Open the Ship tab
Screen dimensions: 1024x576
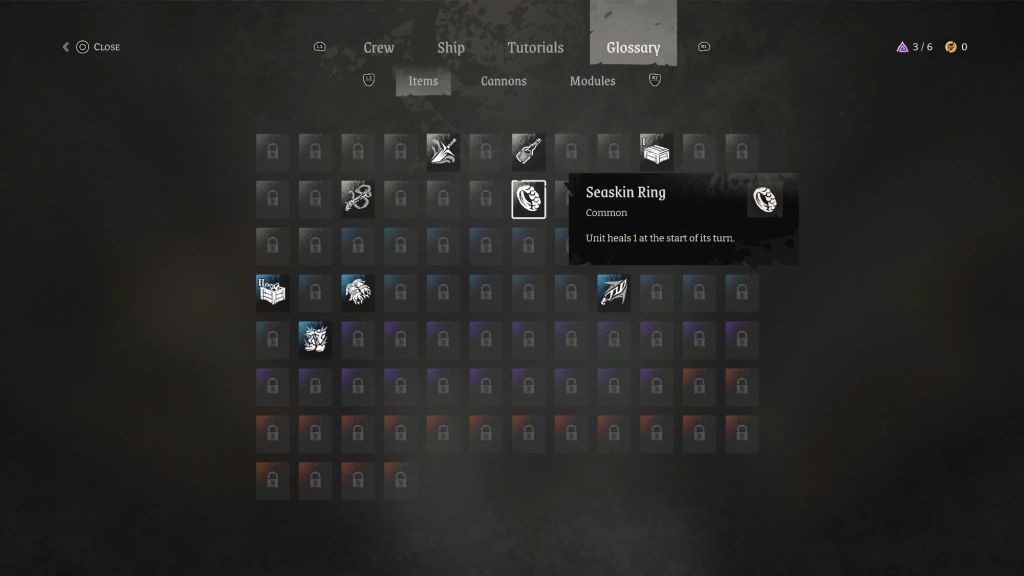point(451,48)
